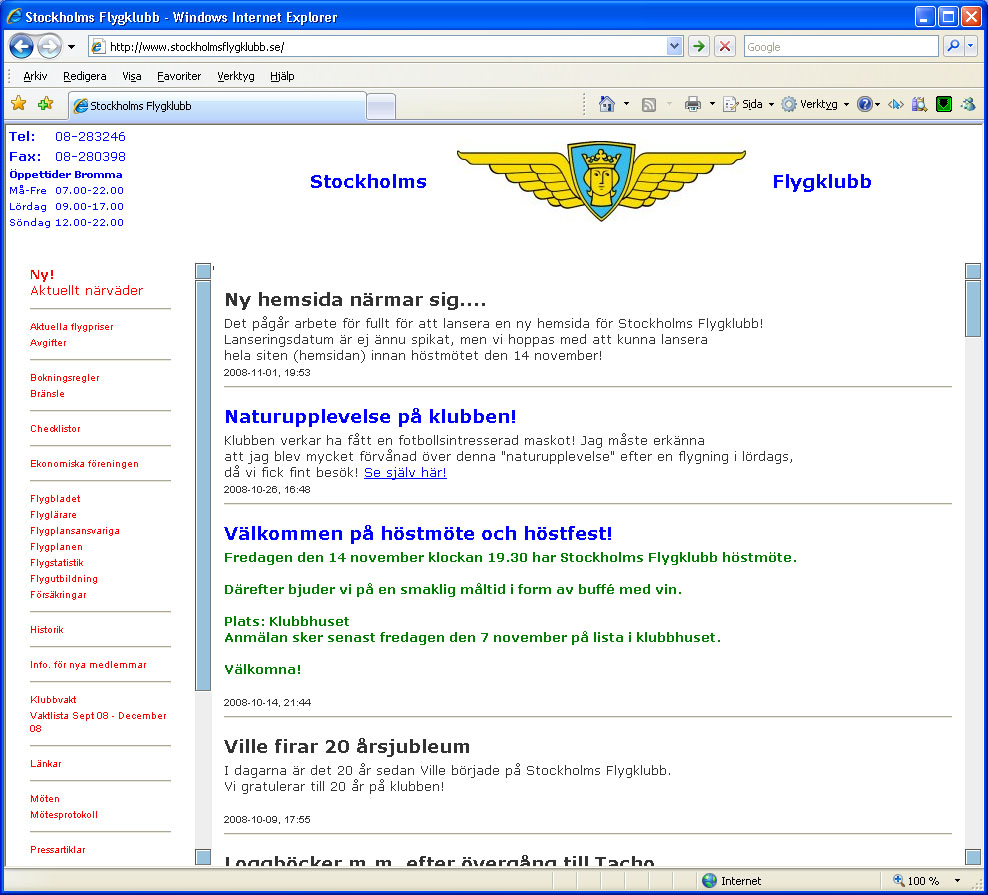Expand the address bar history dropdown
Viewport: 988px width, 895px height.
pyautogui.click(x=674, y=47)
